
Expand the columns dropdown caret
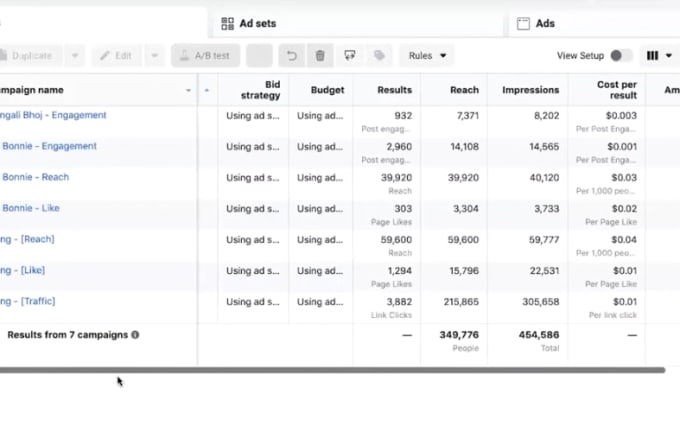668,56
